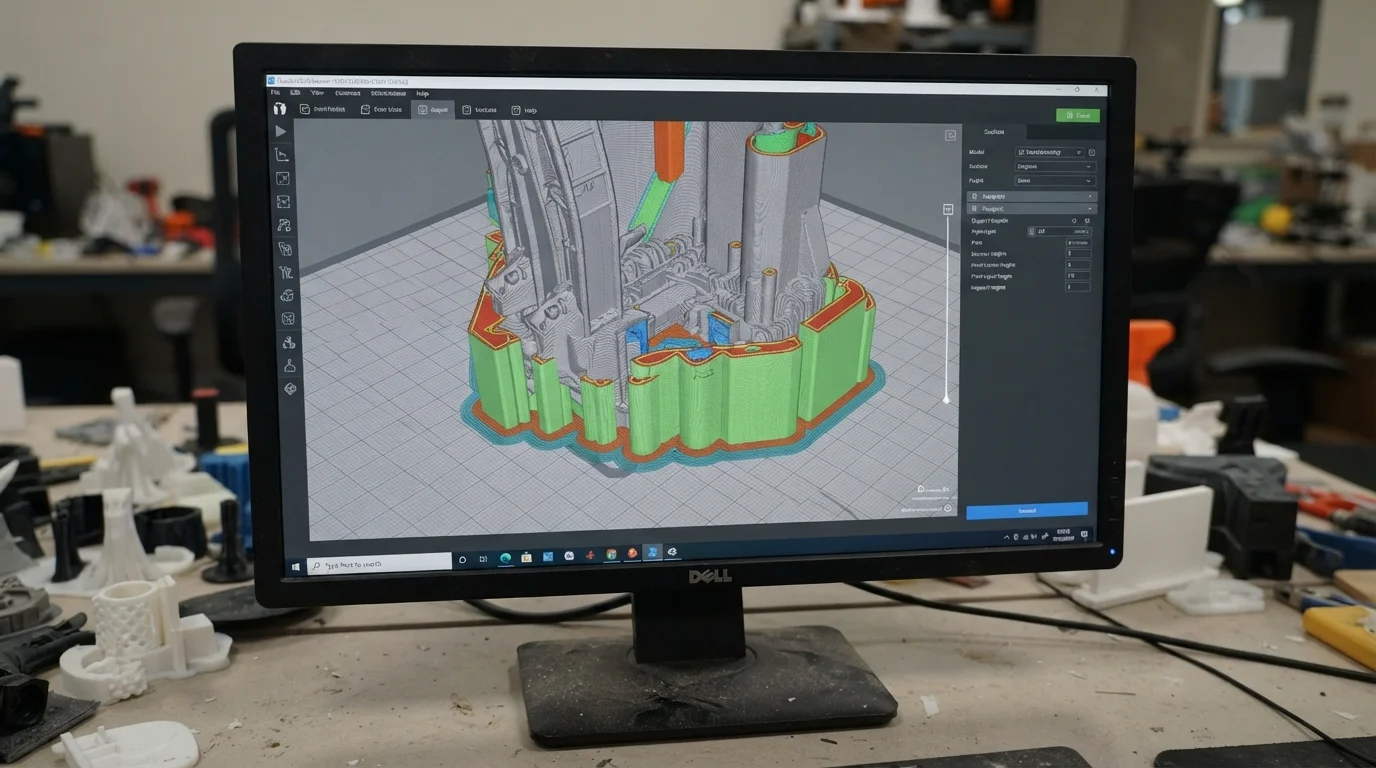The image size is (1376, 768).
Task: Open the second dropdown in settings panel
Action: click(x=1055, y=166)
